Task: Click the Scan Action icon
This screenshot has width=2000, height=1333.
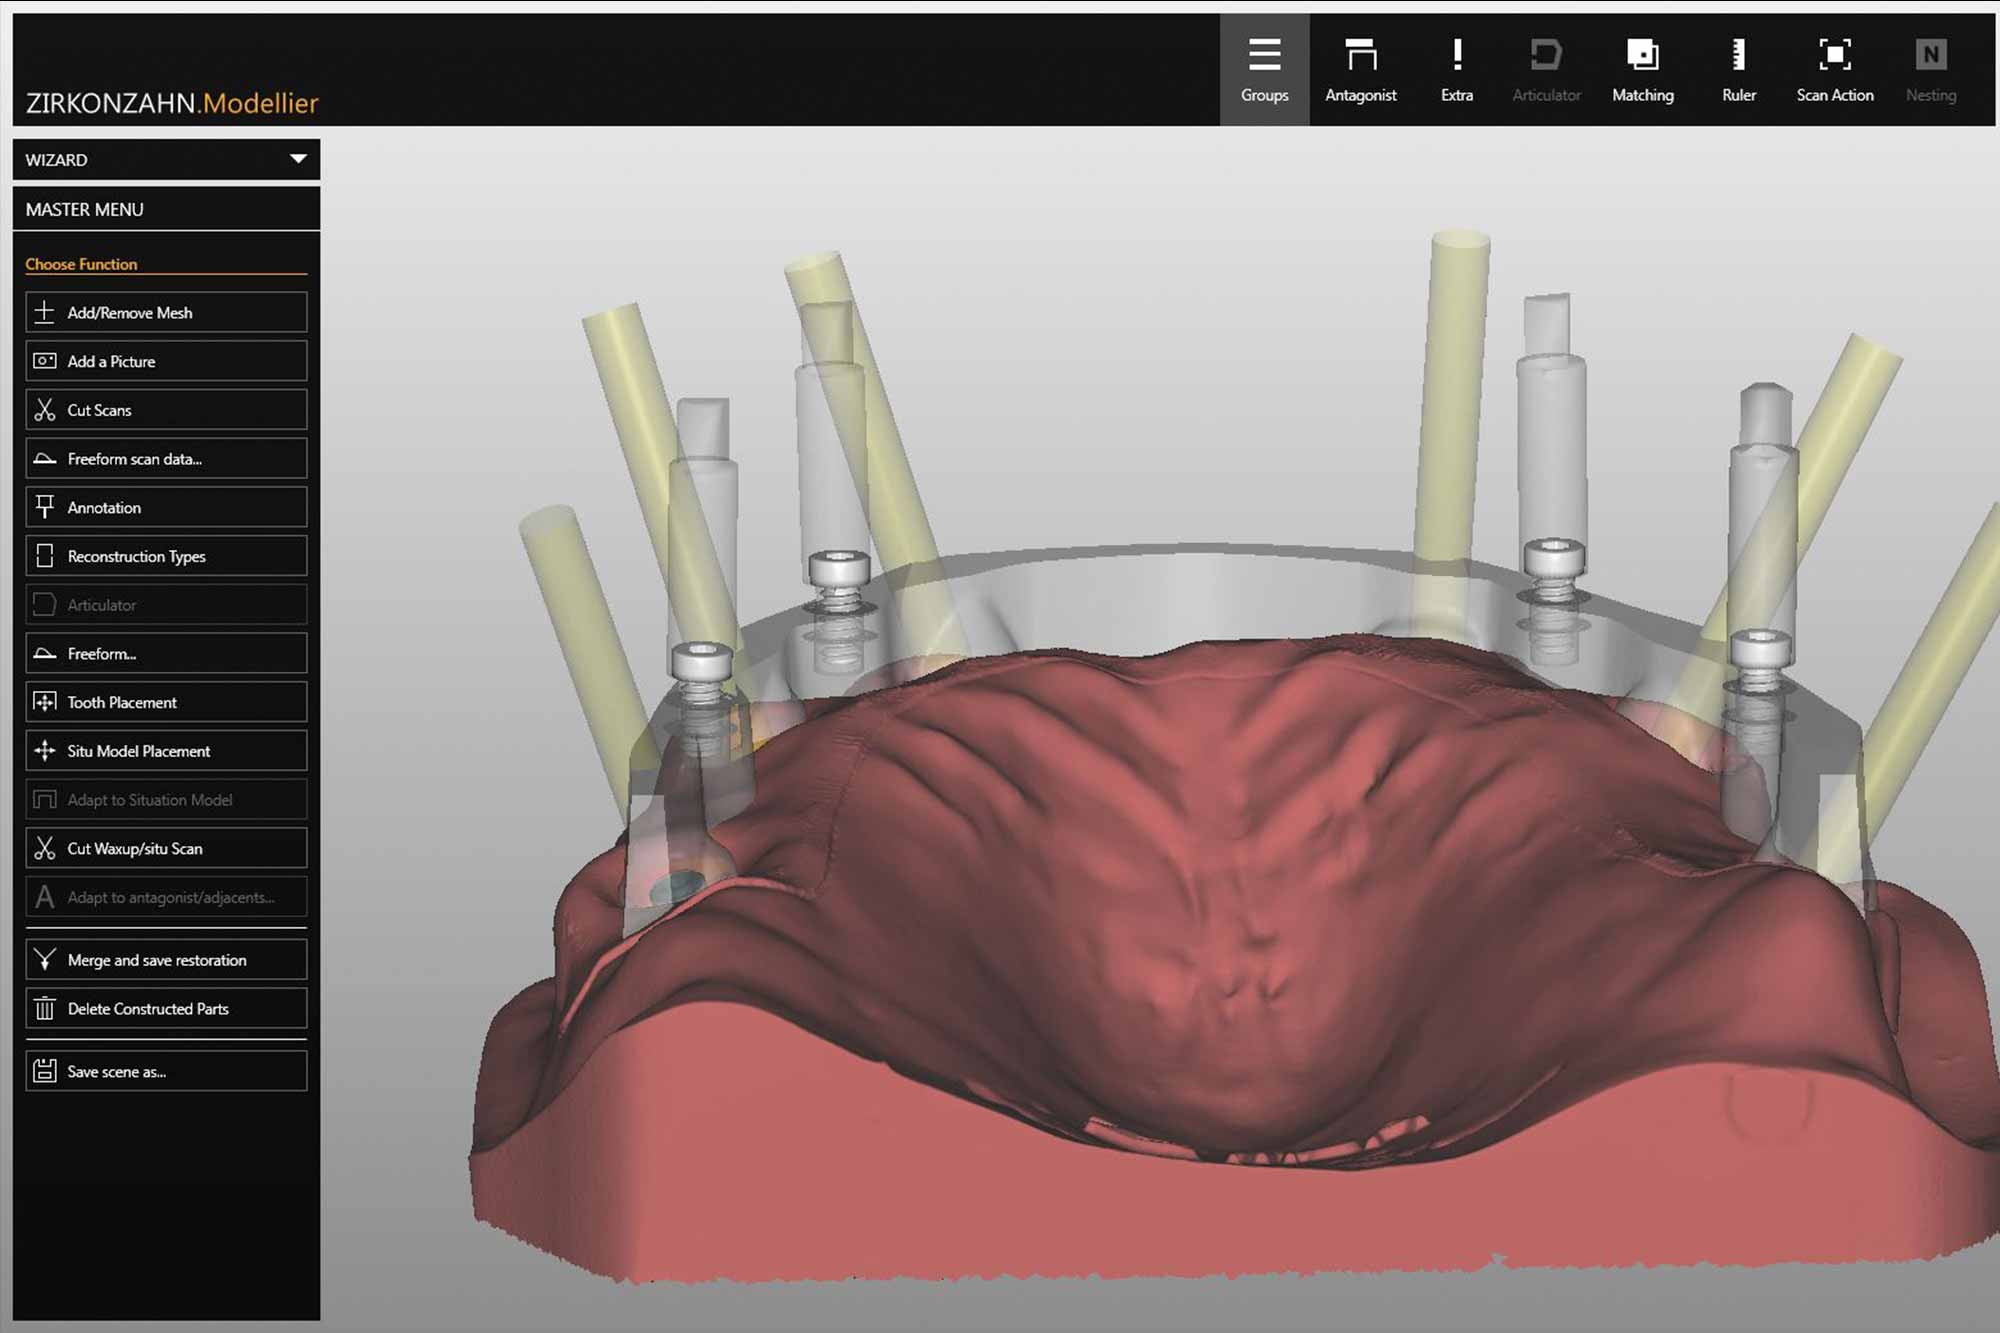Action: coord(1834,69)
